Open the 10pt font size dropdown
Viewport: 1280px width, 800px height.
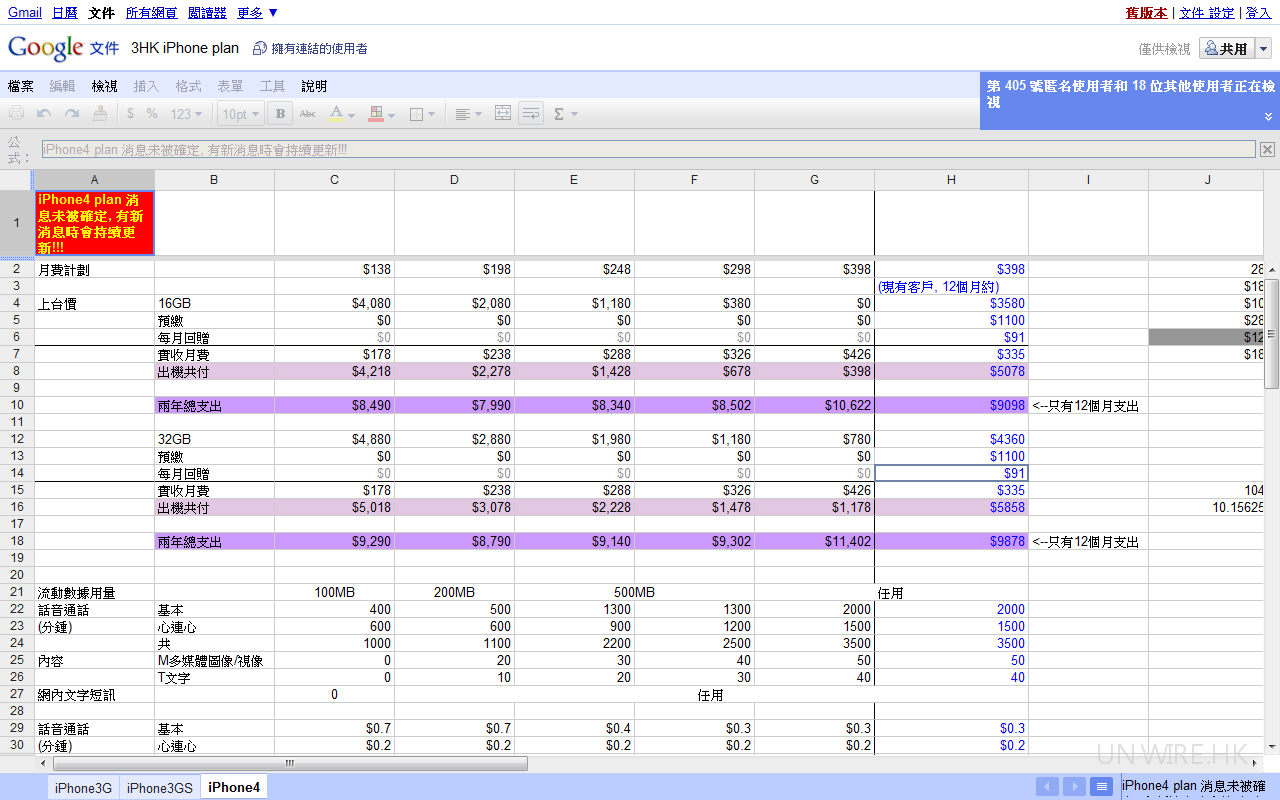click(241, 114)
